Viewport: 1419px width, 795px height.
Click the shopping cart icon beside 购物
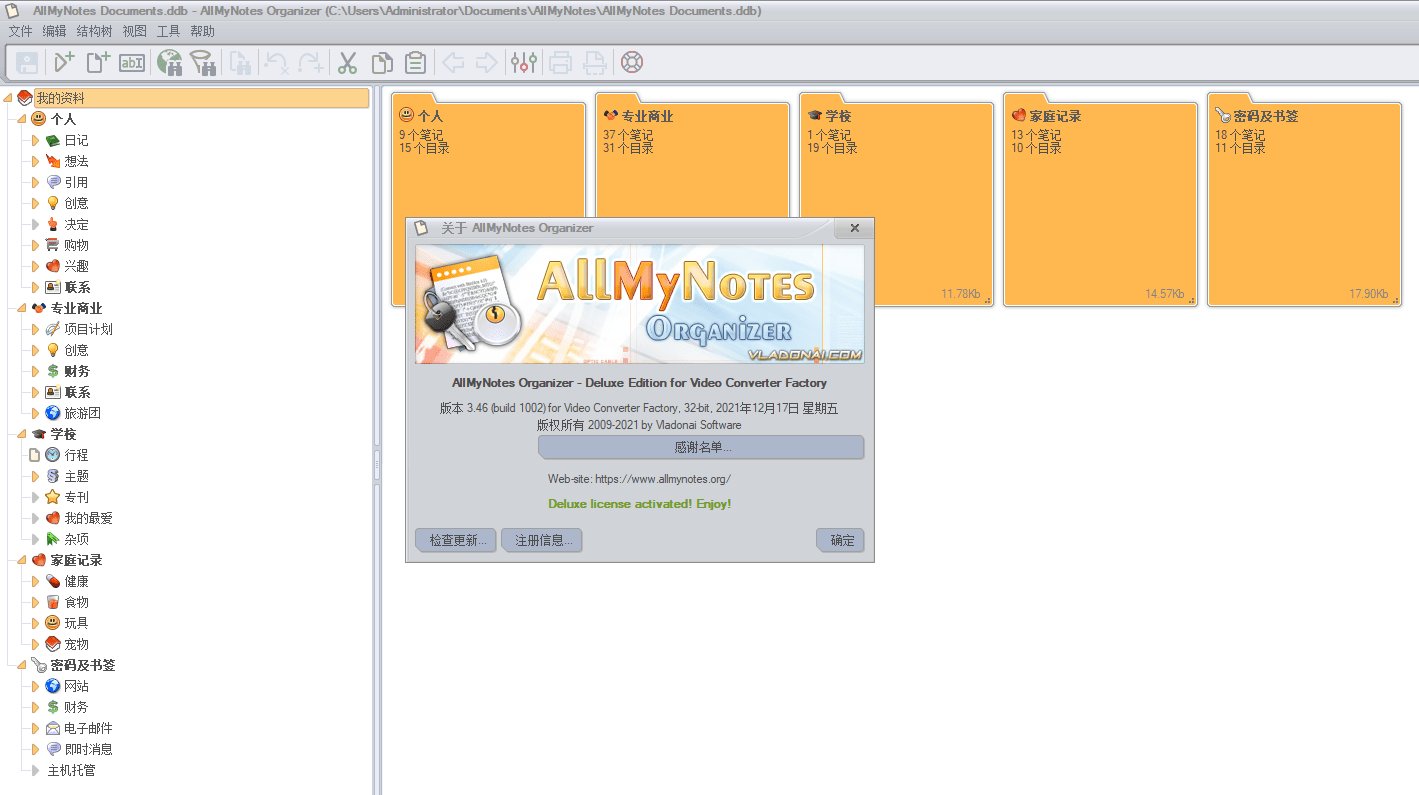tap(53, 245)
